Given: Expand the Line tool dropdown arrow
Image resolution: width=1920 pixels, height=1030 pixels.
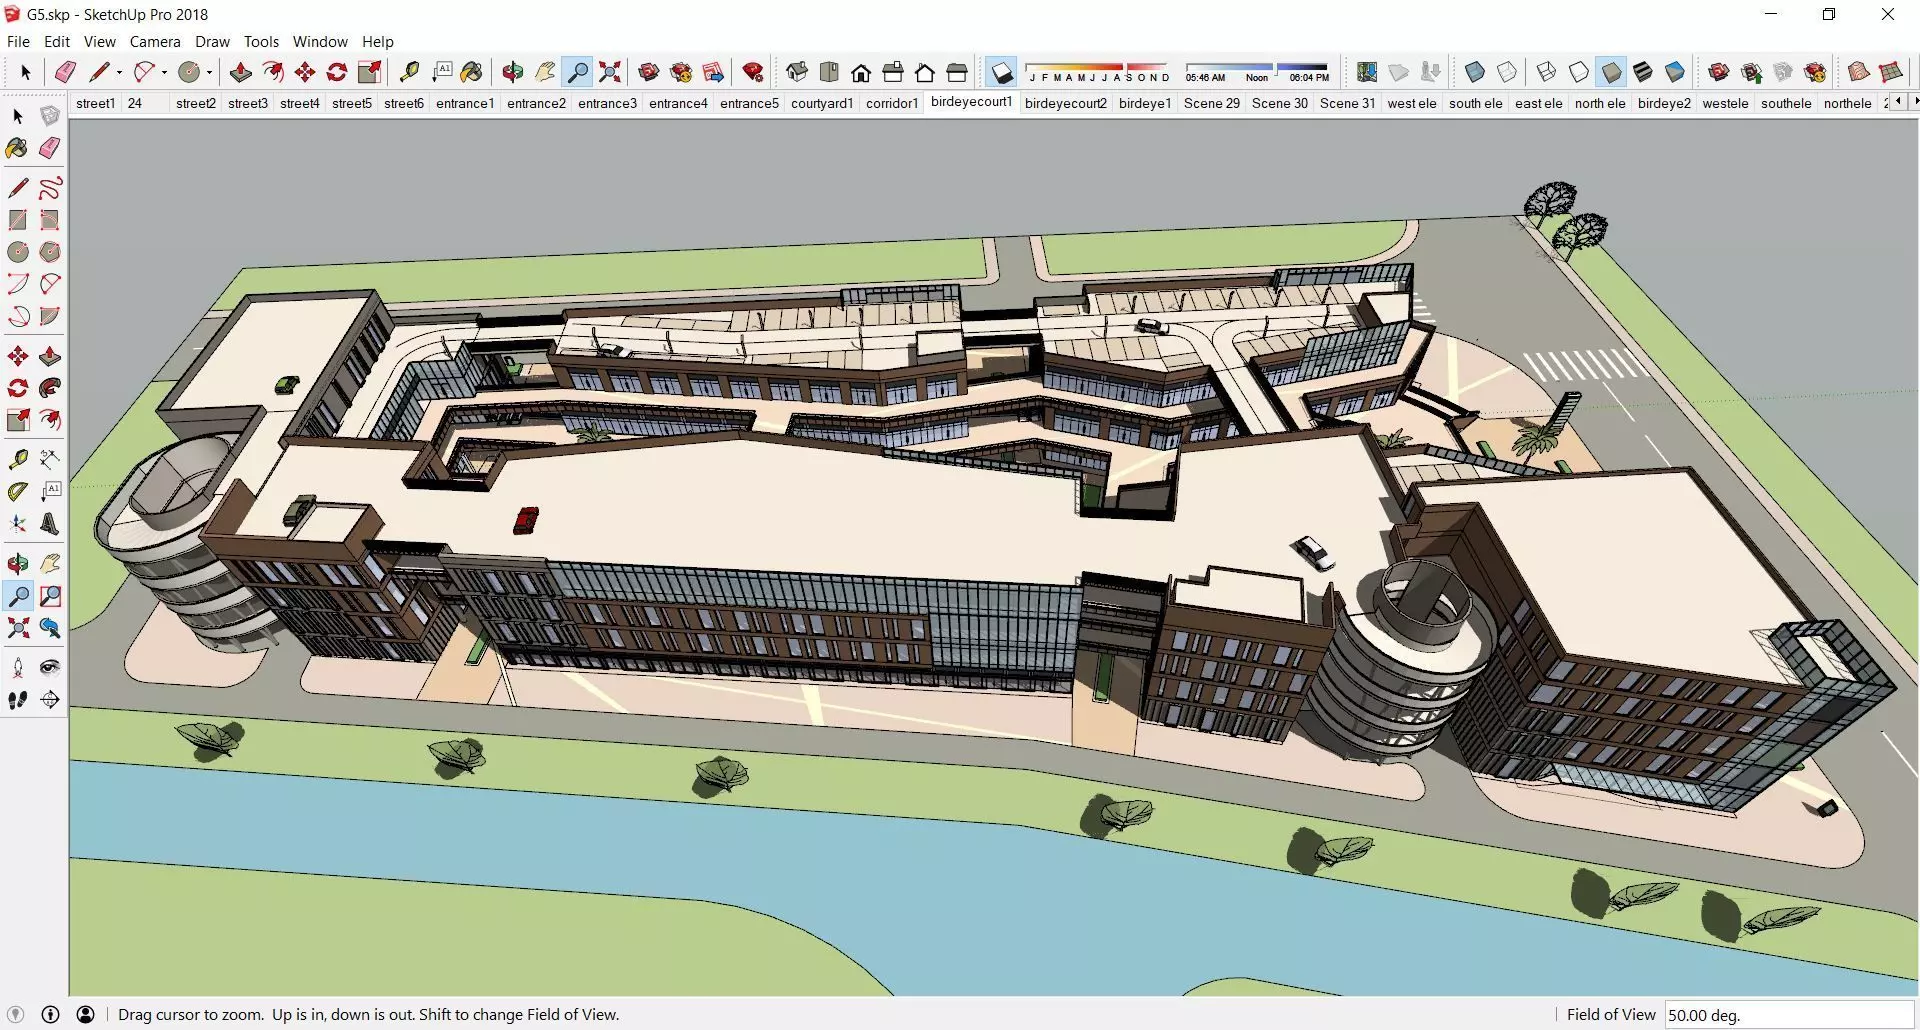Looking at the screenshot, I should pyautogui.click(x=119, y=72).
